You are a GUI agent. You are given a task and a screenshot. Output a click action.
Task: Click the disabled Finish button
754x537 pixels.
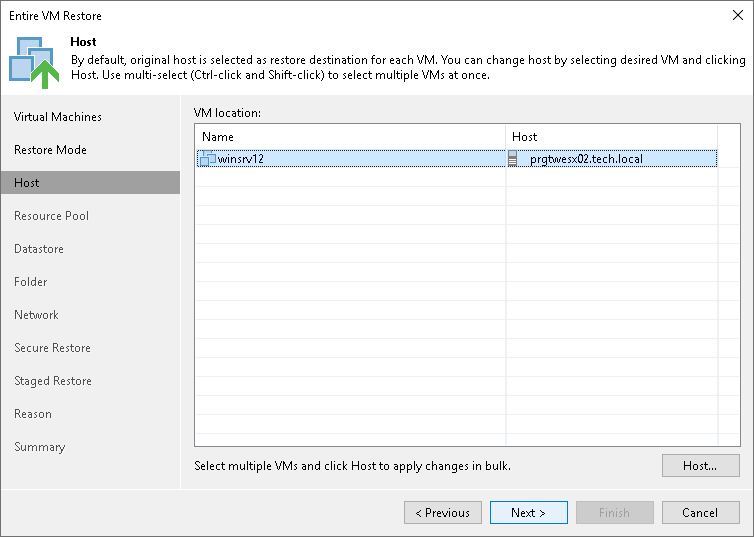point(615,512)
